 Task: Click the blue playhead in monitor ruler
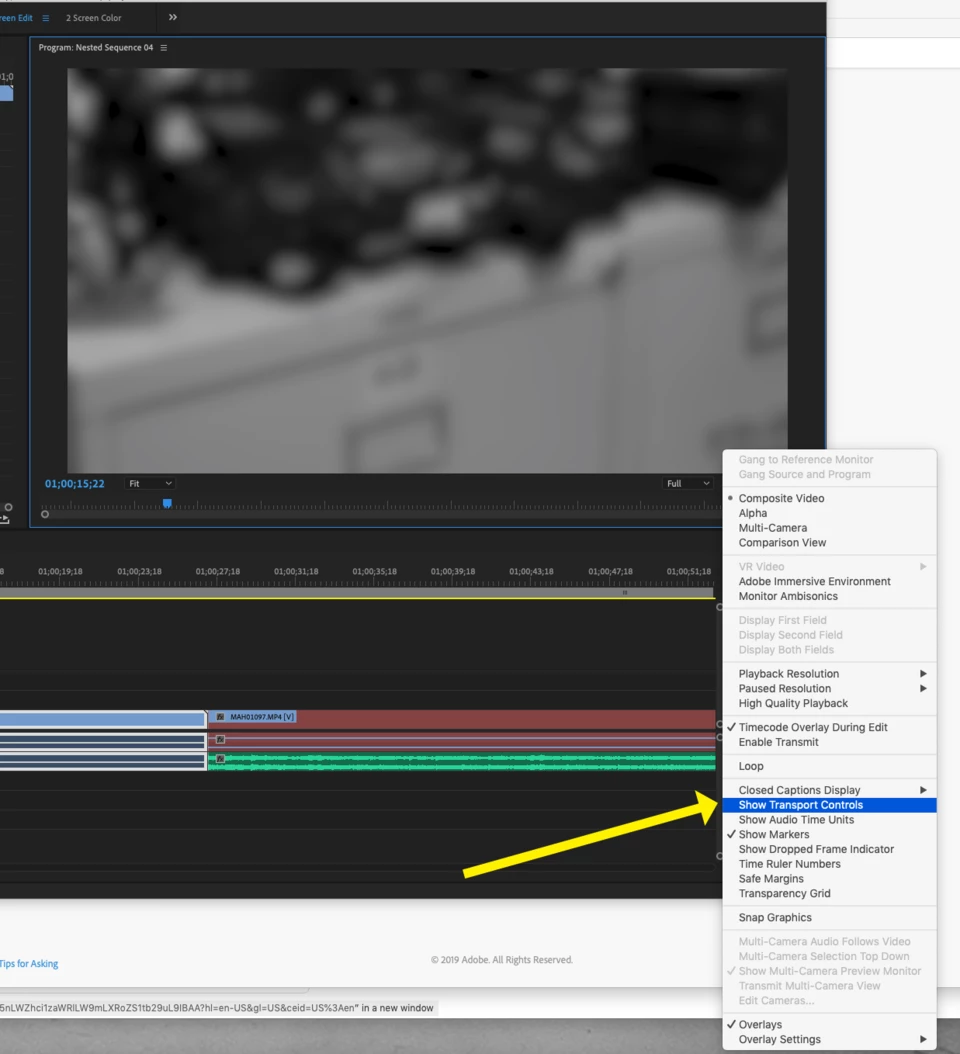[x=167, y=503]
